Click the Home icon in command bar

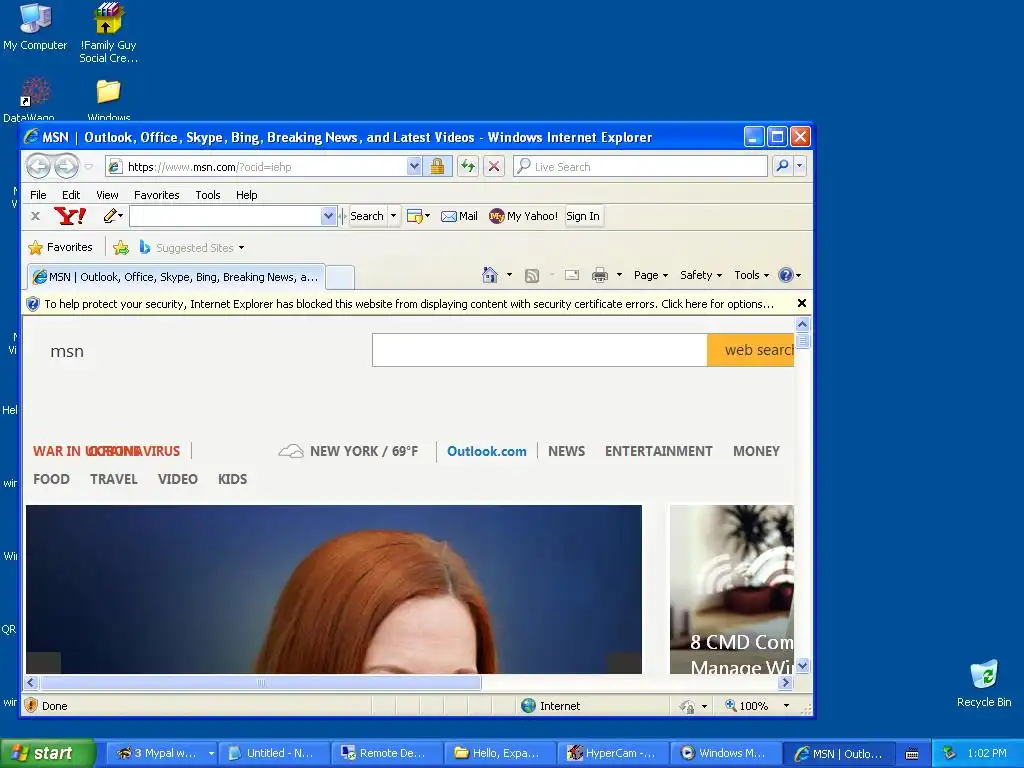[490, 275]
